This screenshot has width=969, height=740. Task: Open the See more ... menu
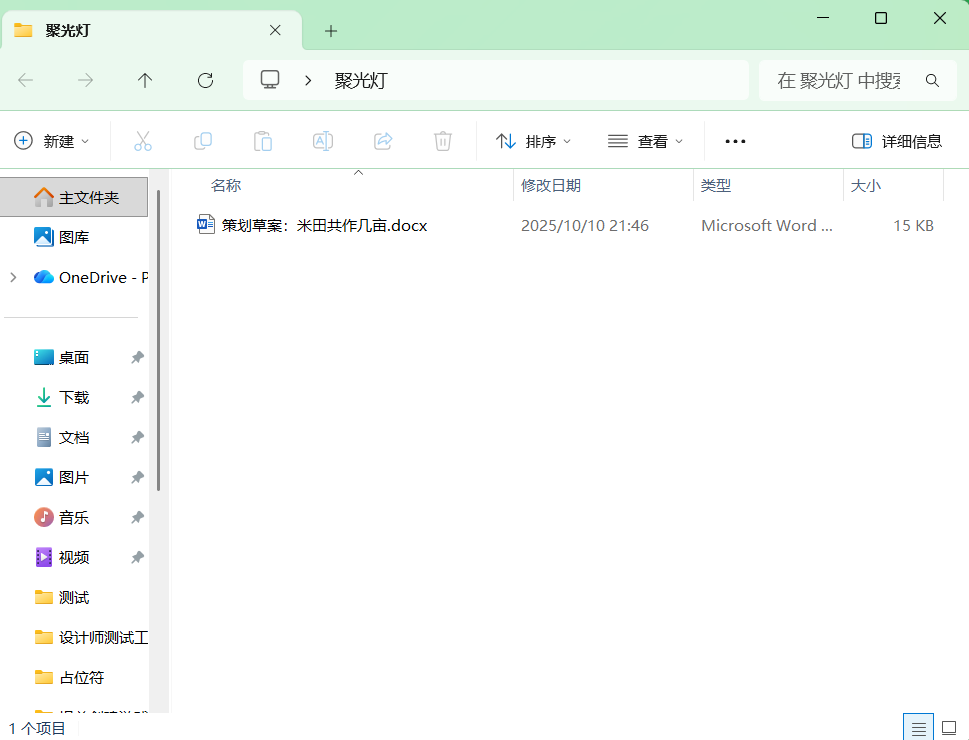click(735, 141)
